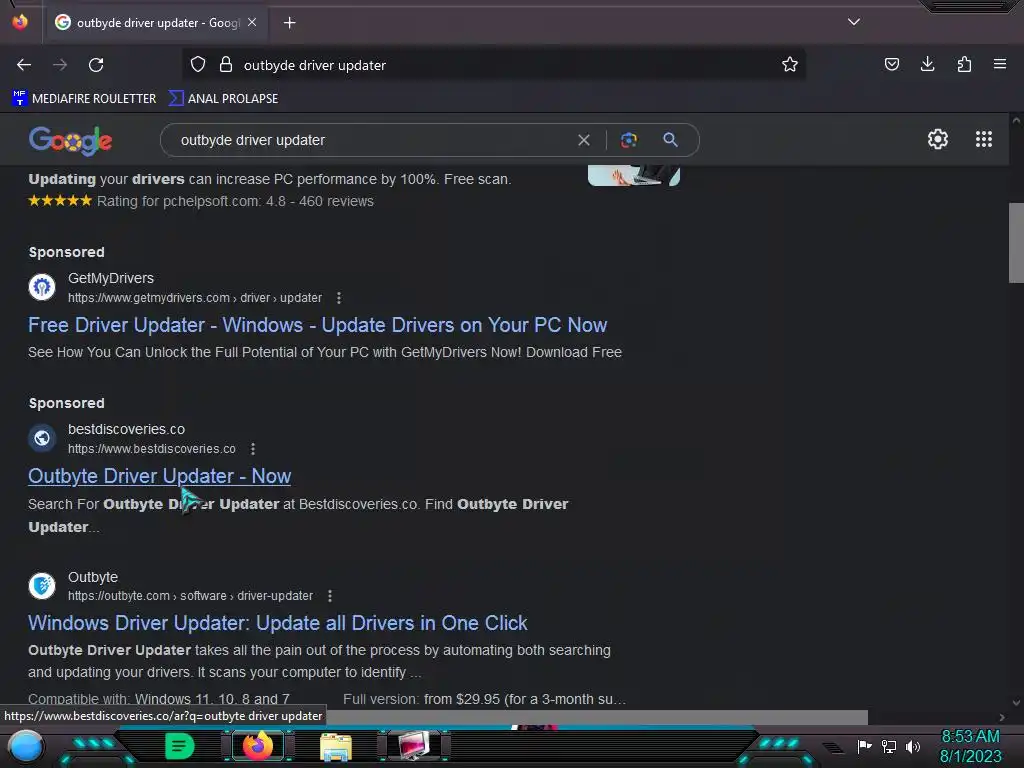
Task: Go to the Google logo homepage
Action: (x=71, y=140)
